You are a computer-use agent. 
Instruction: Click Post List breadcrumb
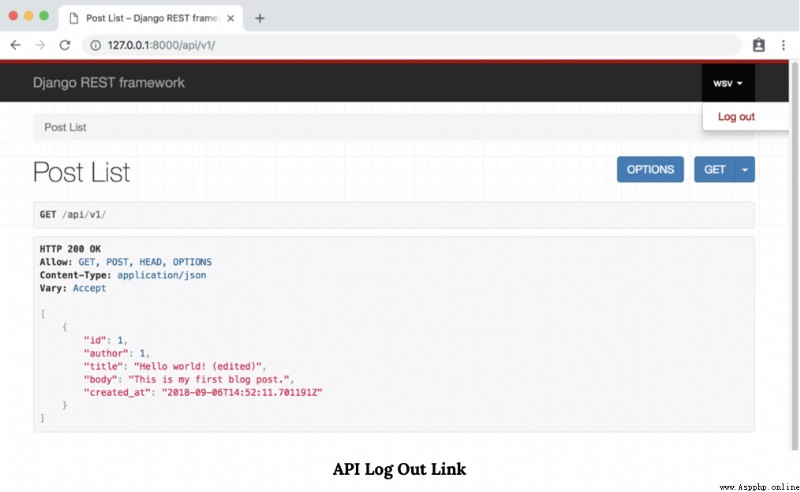pyautogui.click(x=65, y=127)
